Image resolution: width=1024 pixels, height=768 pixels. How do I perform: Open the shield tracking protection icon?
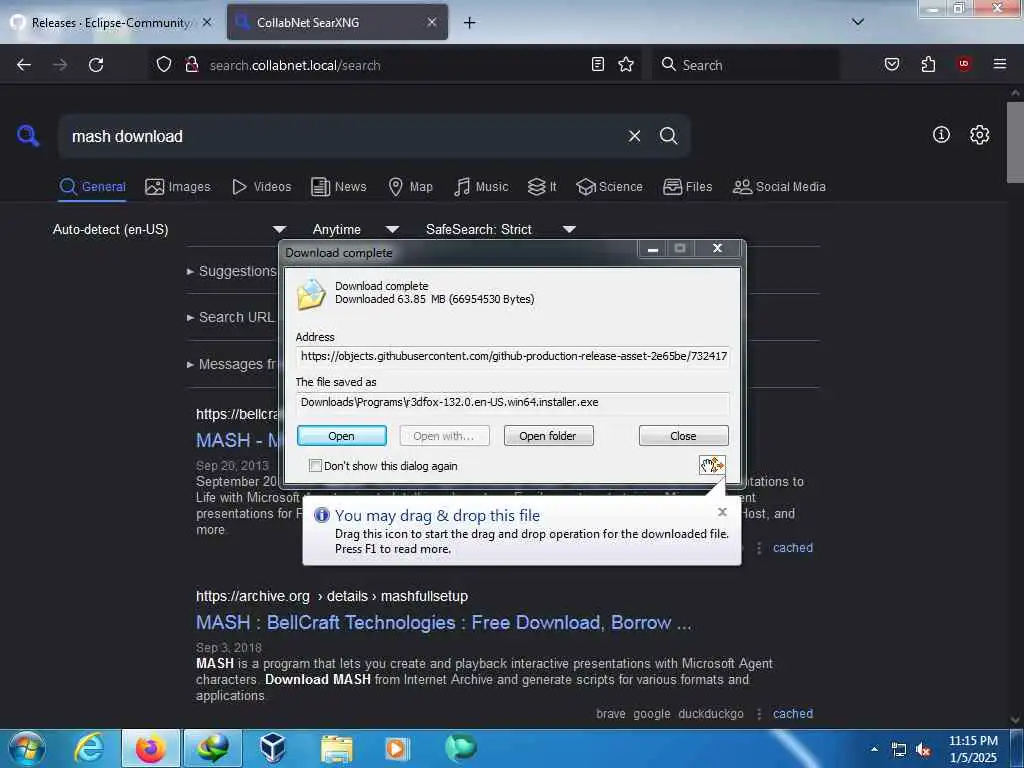[x=164, y=65]
